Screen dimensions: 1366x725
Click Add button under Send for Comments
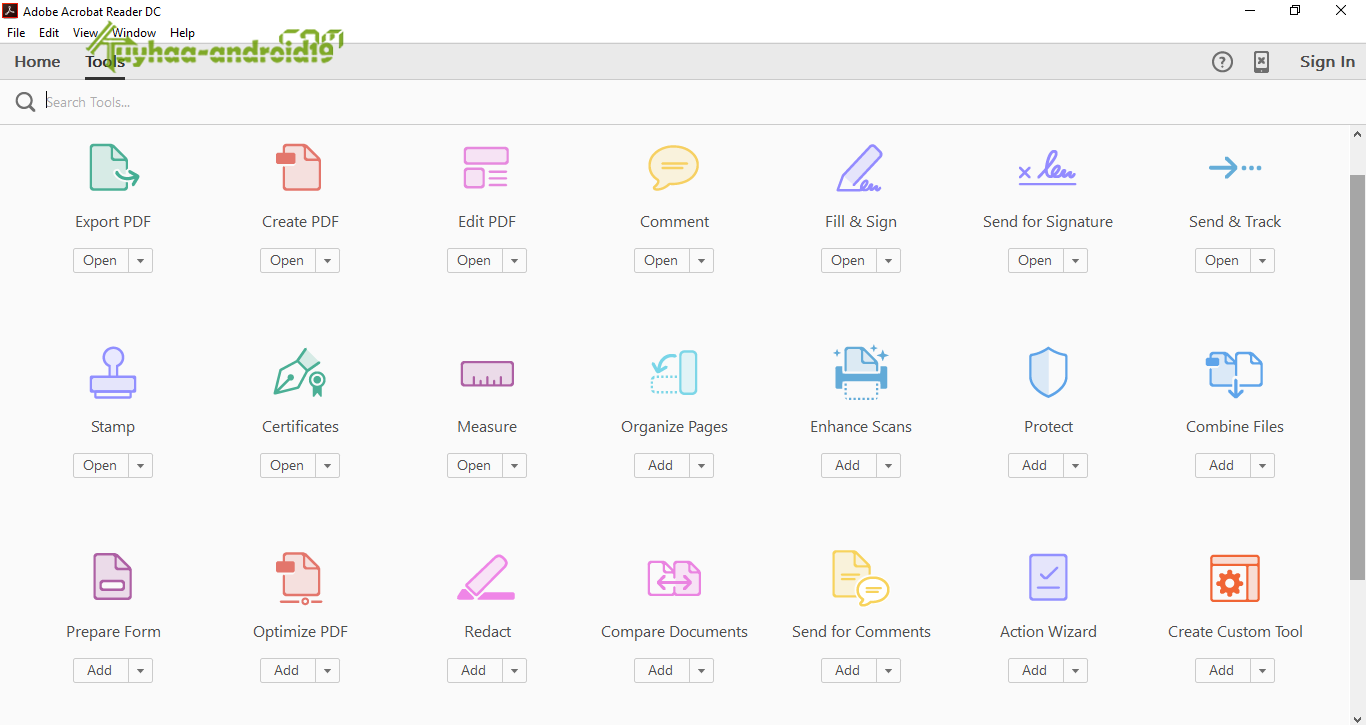point(848,671)
